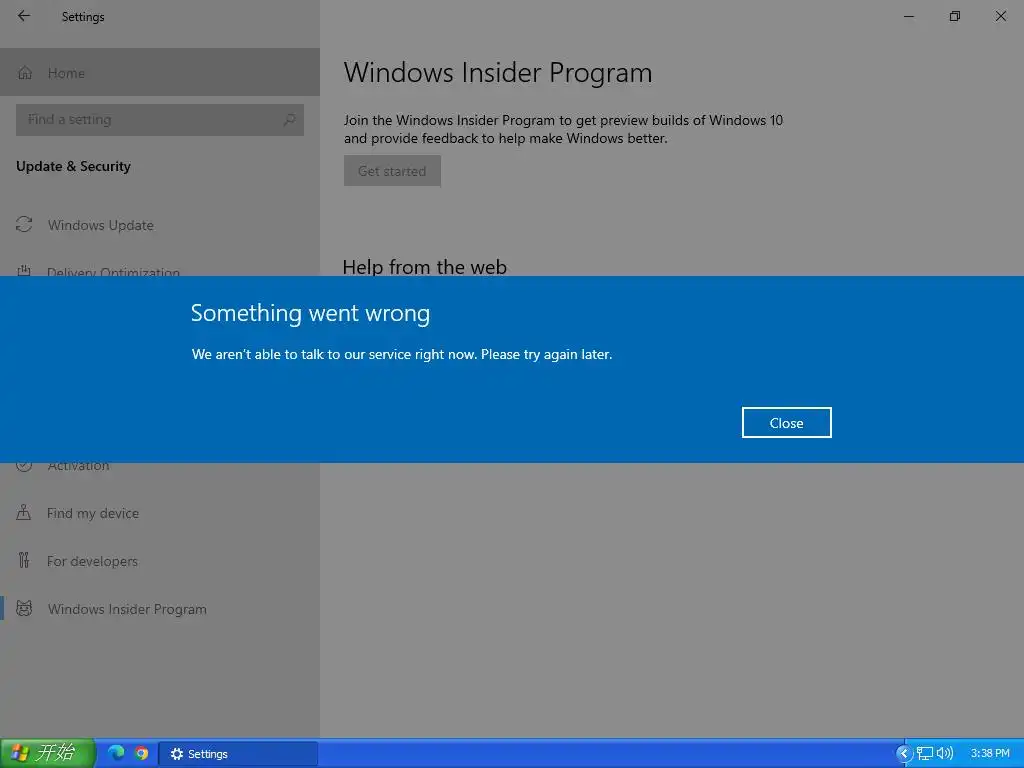
Task: Click the search magnifier icon
Action: point(289,120)
